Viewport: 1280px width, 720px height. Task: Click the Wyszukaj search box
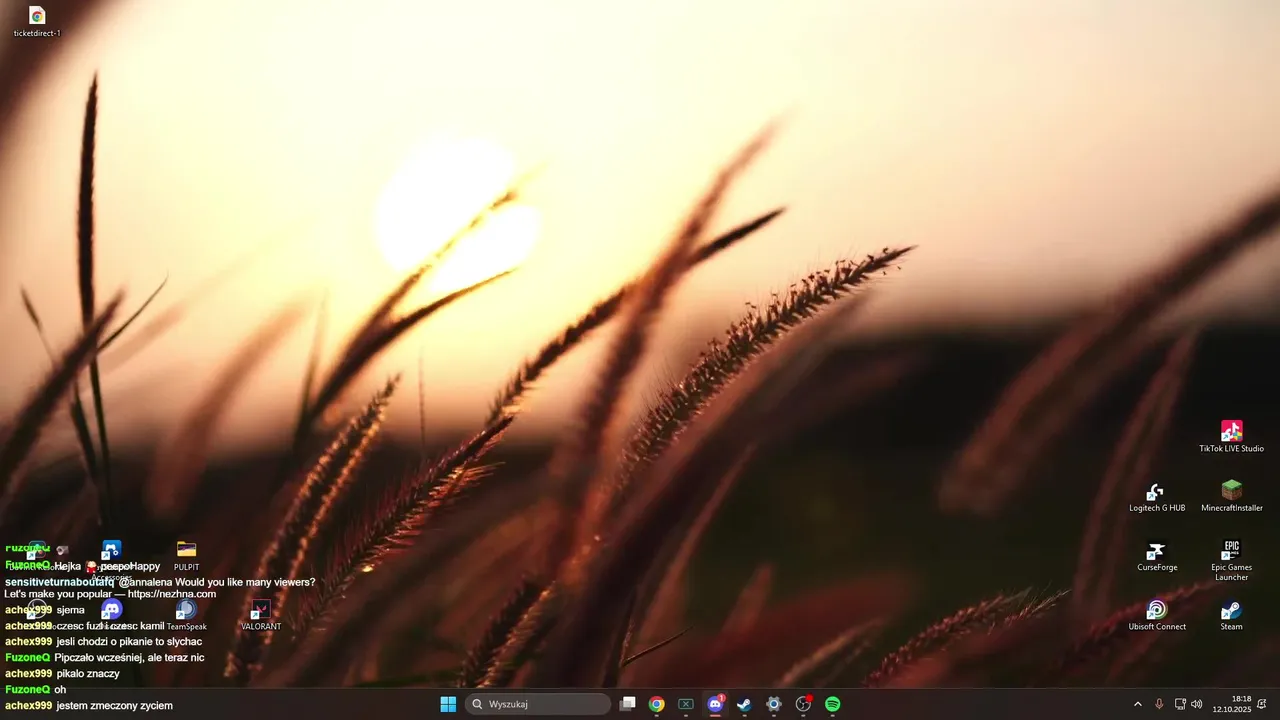click(x=538, y=704)
